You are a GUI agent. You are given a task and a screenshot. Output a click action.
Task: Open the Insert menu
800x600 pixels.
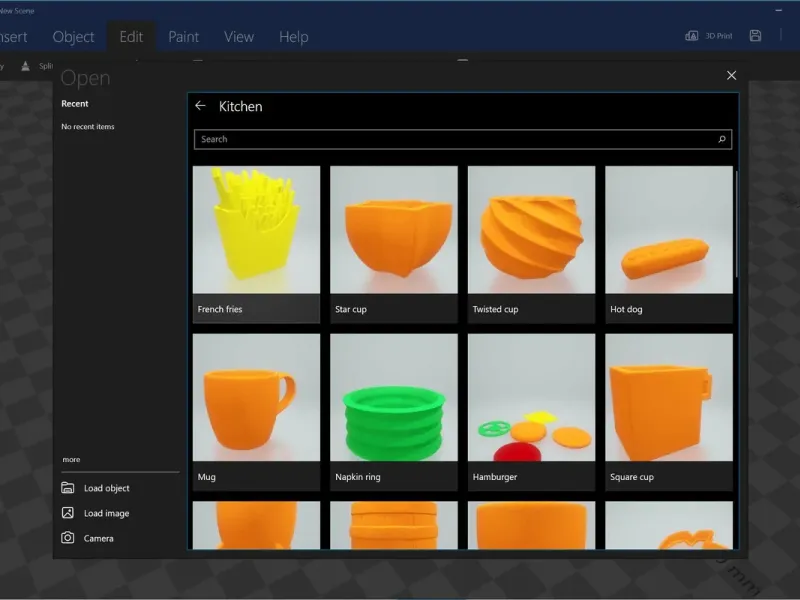coord(13,37)
